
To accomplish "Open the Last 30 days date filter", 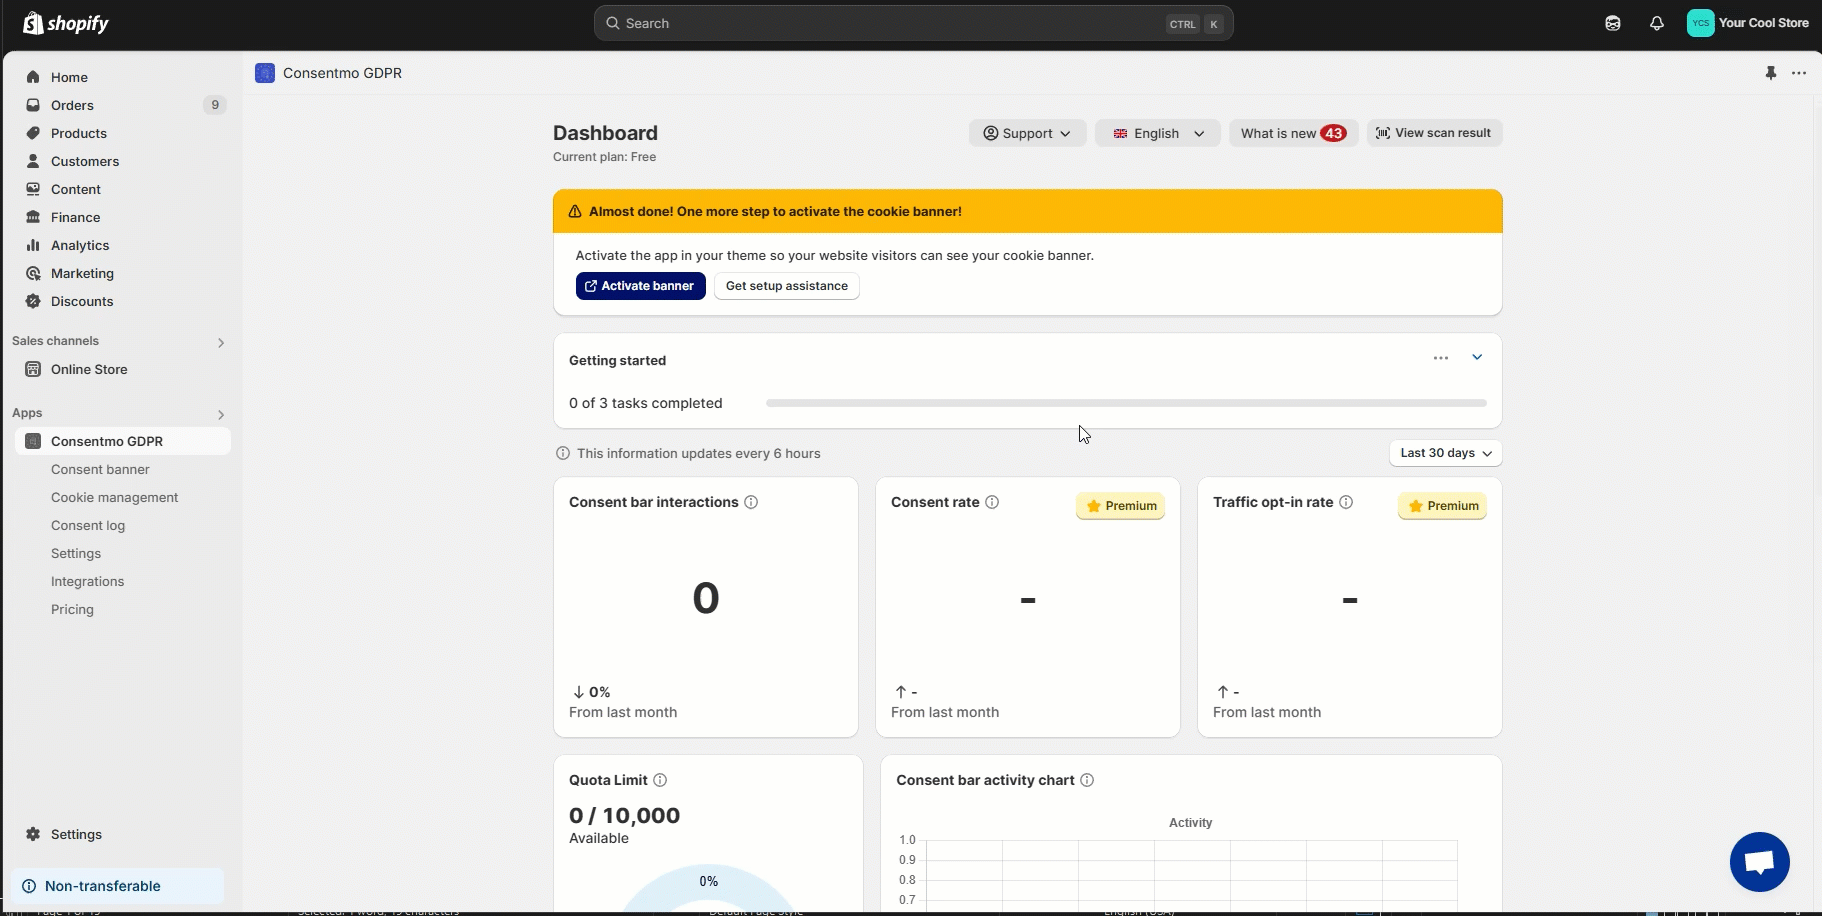I will 1445,453.
